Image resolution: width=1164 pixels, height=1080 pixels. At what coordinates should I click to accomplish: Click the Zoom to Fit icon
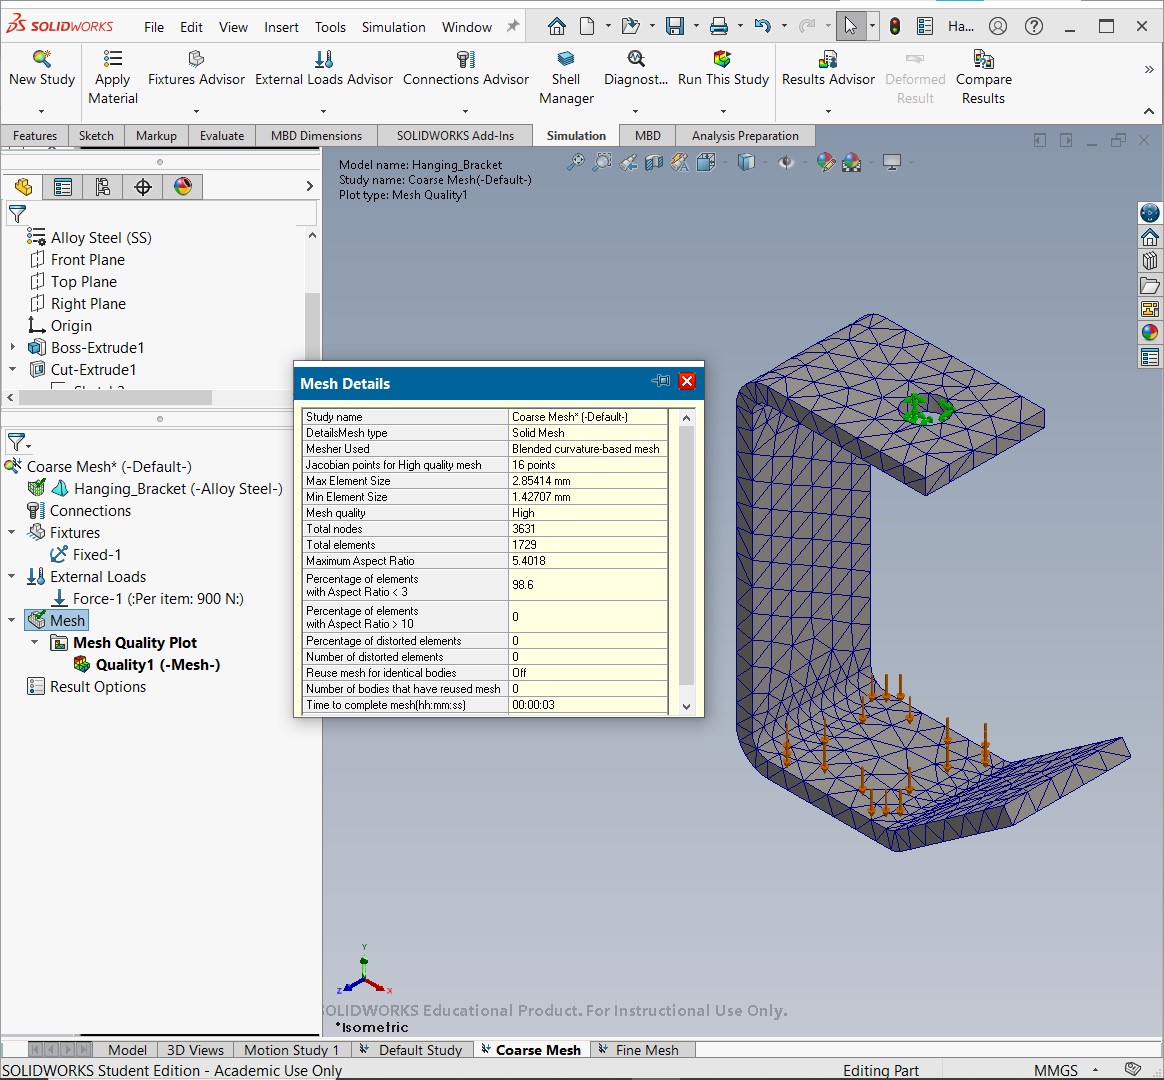pos(575,162)
